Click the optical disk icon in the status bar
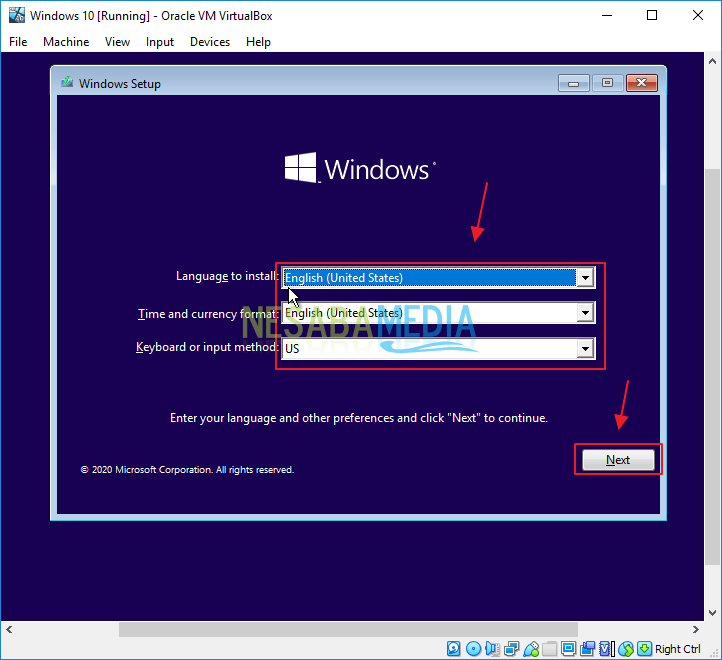 [x=473, y=649]
